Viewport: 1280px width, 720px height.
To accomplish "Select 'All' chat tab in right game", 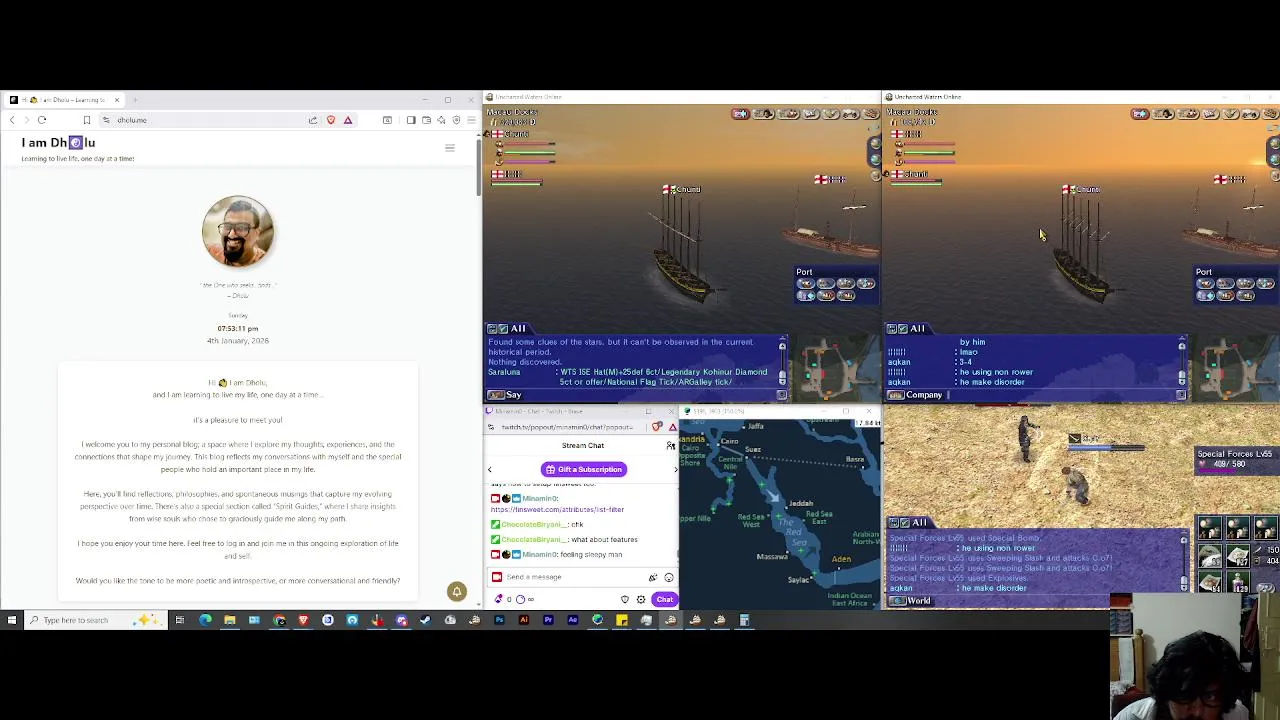I will pos(917,329).
